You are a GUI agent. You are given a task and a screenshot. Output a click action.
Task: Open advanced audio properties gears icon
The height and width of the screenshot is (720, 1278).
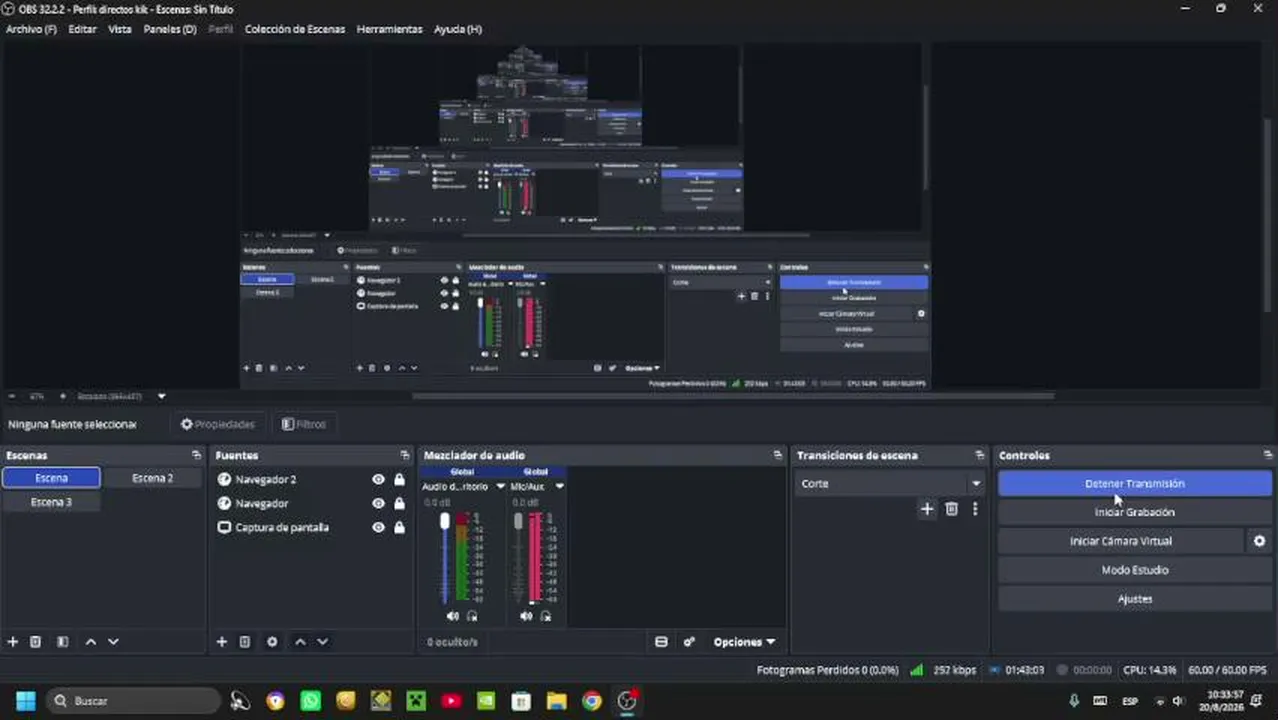pyautogui.click(x=689, y=642)
